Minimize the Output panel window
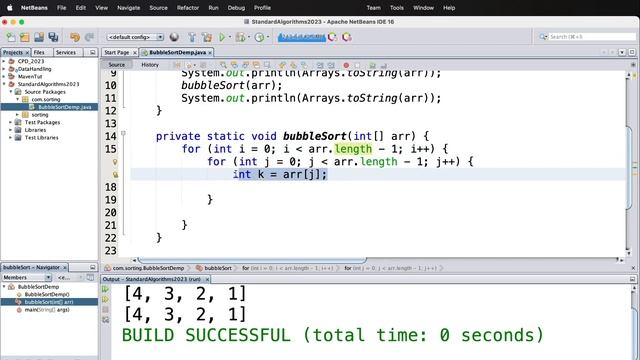This screenshot has width=640, height=360. tap(632, 279)
